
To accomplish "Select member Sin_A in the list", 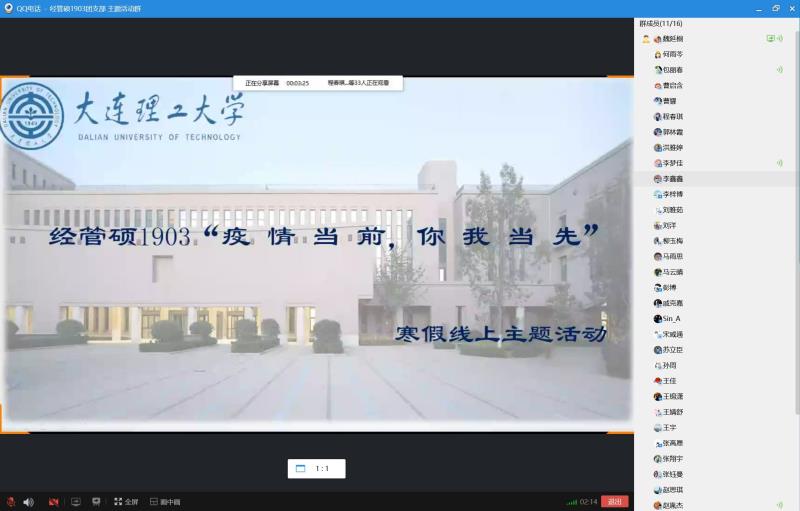I will 670,318.
